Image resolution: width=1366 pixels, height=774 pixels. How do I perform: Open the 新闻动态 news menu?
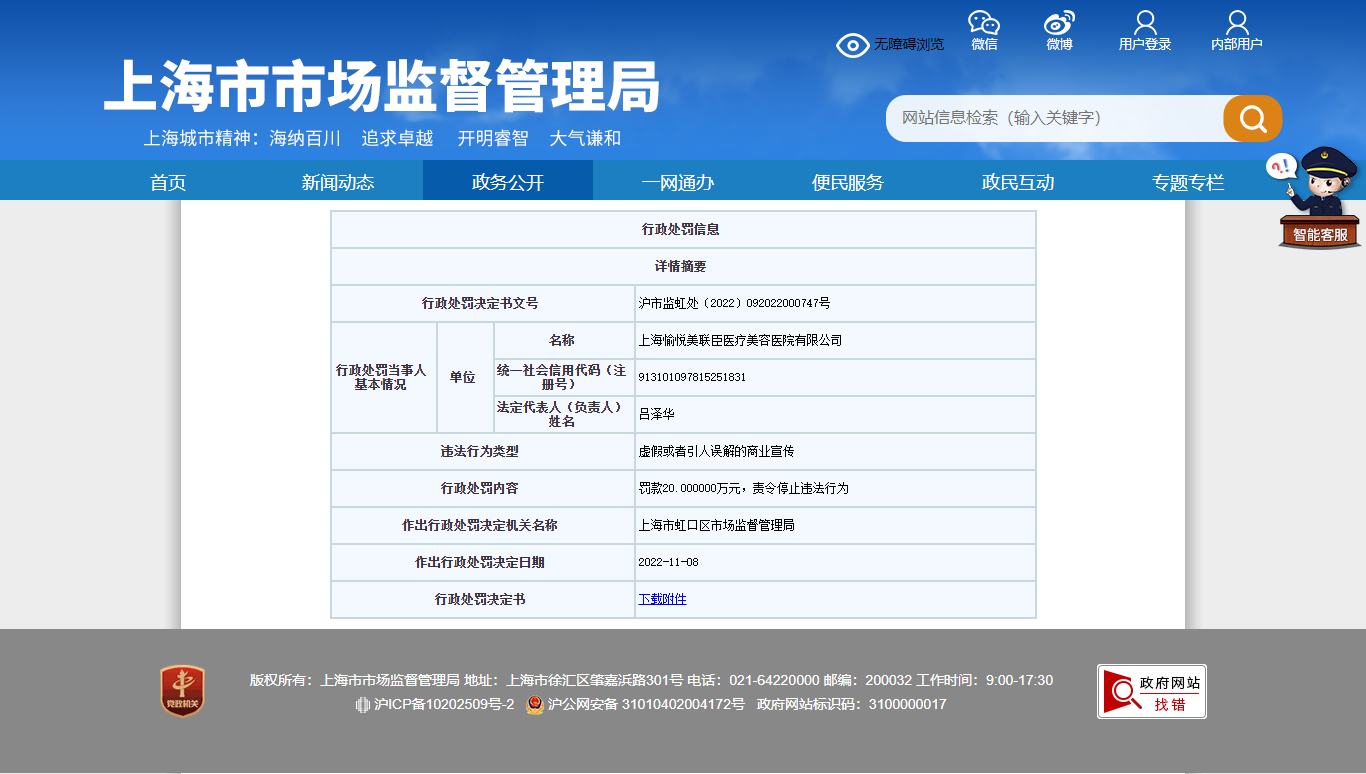[338, 182]
